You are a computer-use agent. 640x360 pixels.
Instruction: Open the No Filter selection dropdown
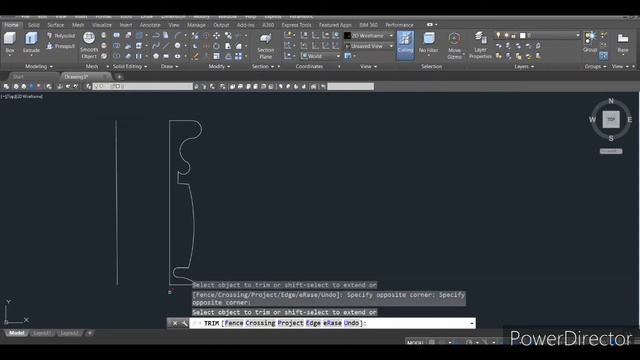pyautogui.click(x=429, y=44)
